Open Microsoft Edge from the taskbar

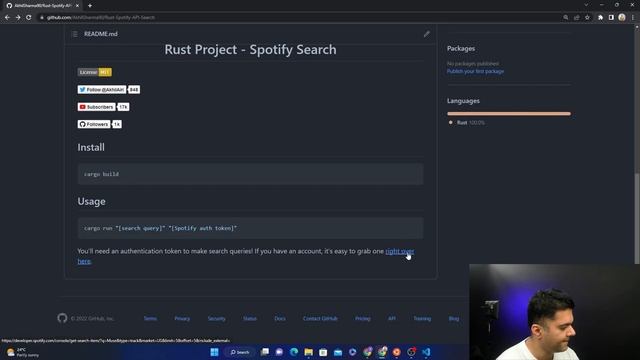pos(294,352)
